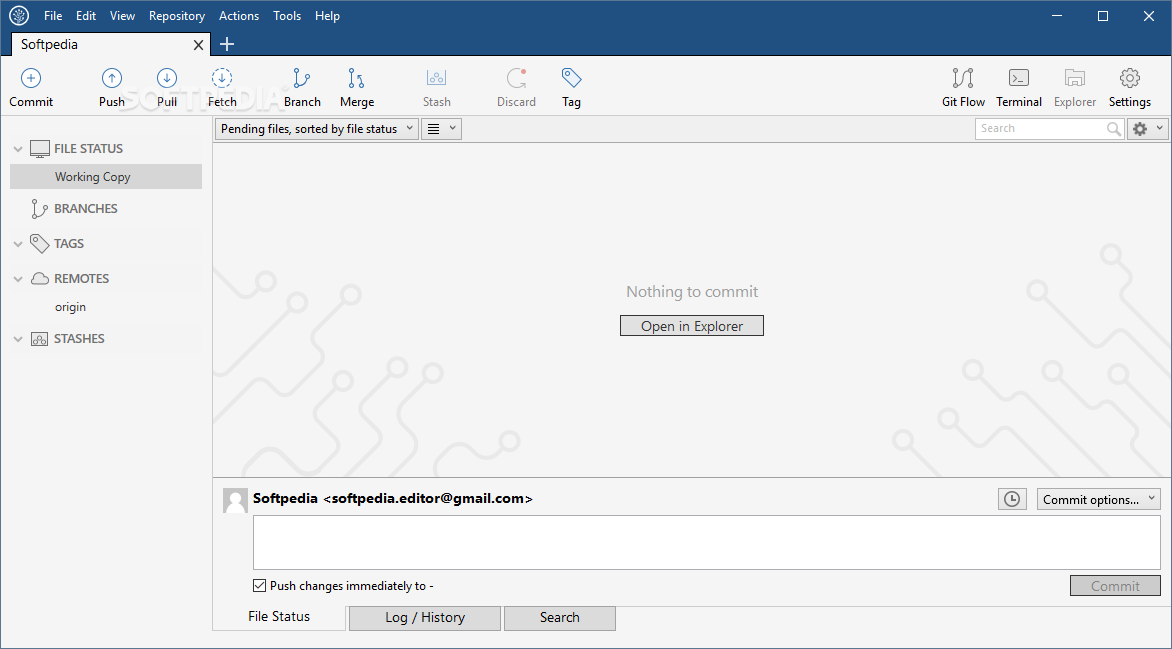Collapse the FILE STATUS section
The image size is (1172, 649).
coord(18,149)
